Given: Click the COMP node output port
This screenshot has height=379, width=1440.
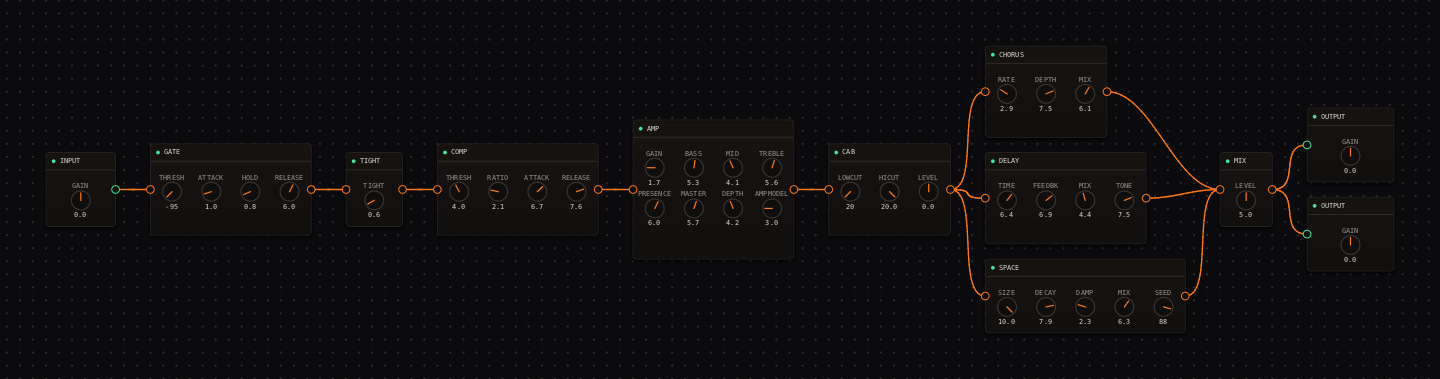Looking at the screenshot, I should coord(598,189).
